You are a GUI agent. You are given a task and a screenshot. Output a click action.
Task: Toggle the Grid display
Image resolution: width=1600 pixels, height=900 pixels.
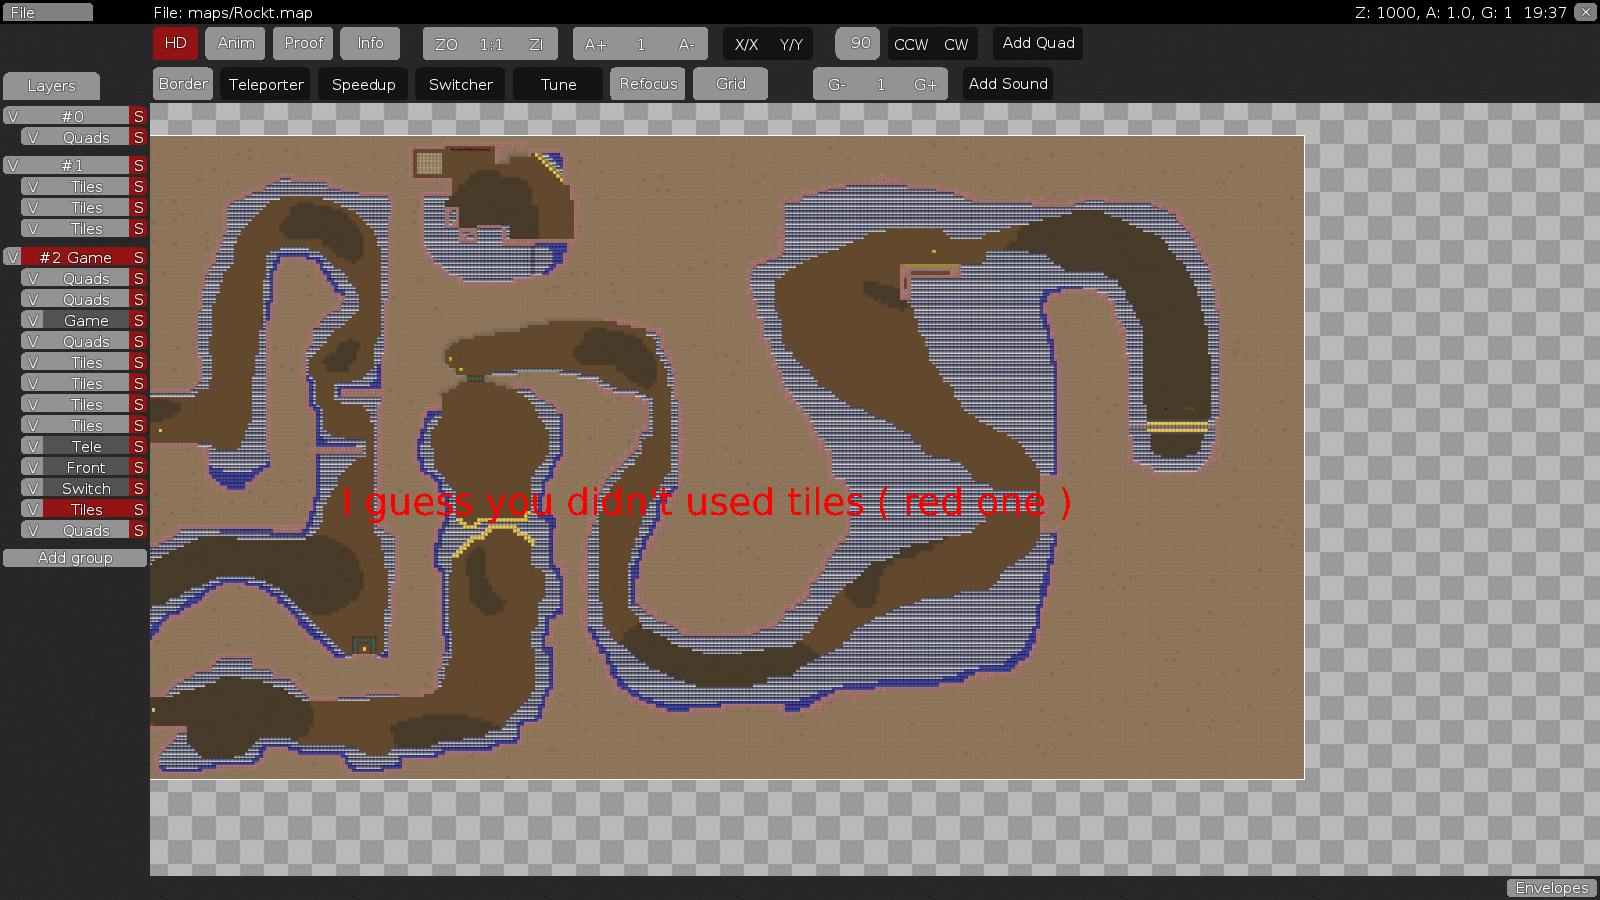coord(730,83)
